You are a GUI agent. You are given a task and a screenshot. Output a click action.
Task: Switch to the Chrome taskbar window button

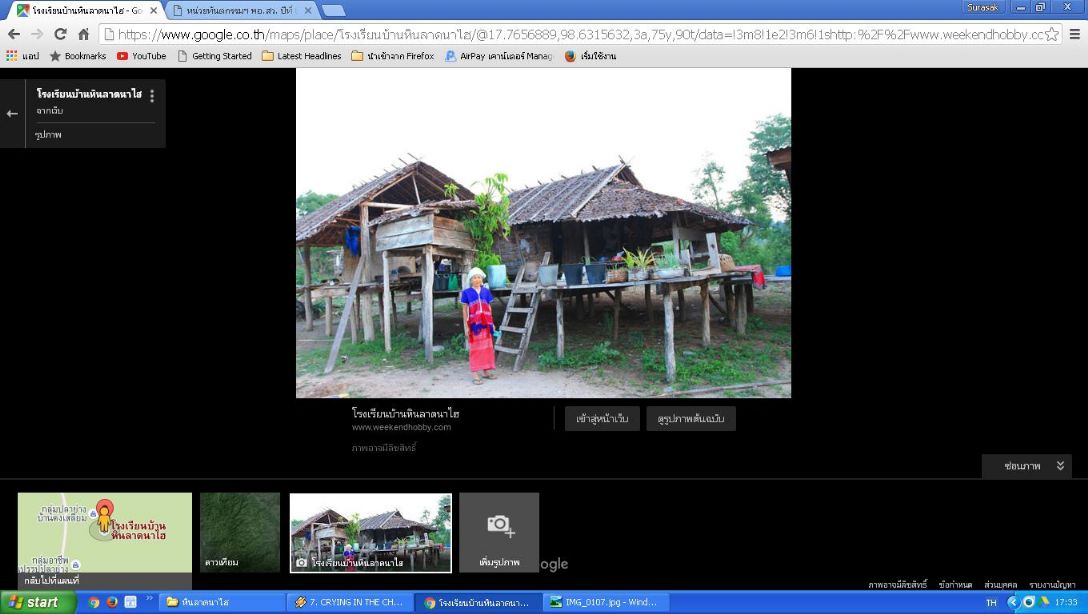tap(478, 602)
